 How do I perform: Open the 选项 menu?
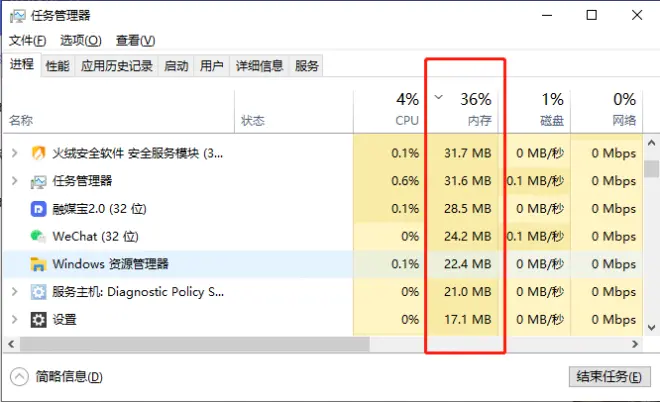(x=81, y=40)
